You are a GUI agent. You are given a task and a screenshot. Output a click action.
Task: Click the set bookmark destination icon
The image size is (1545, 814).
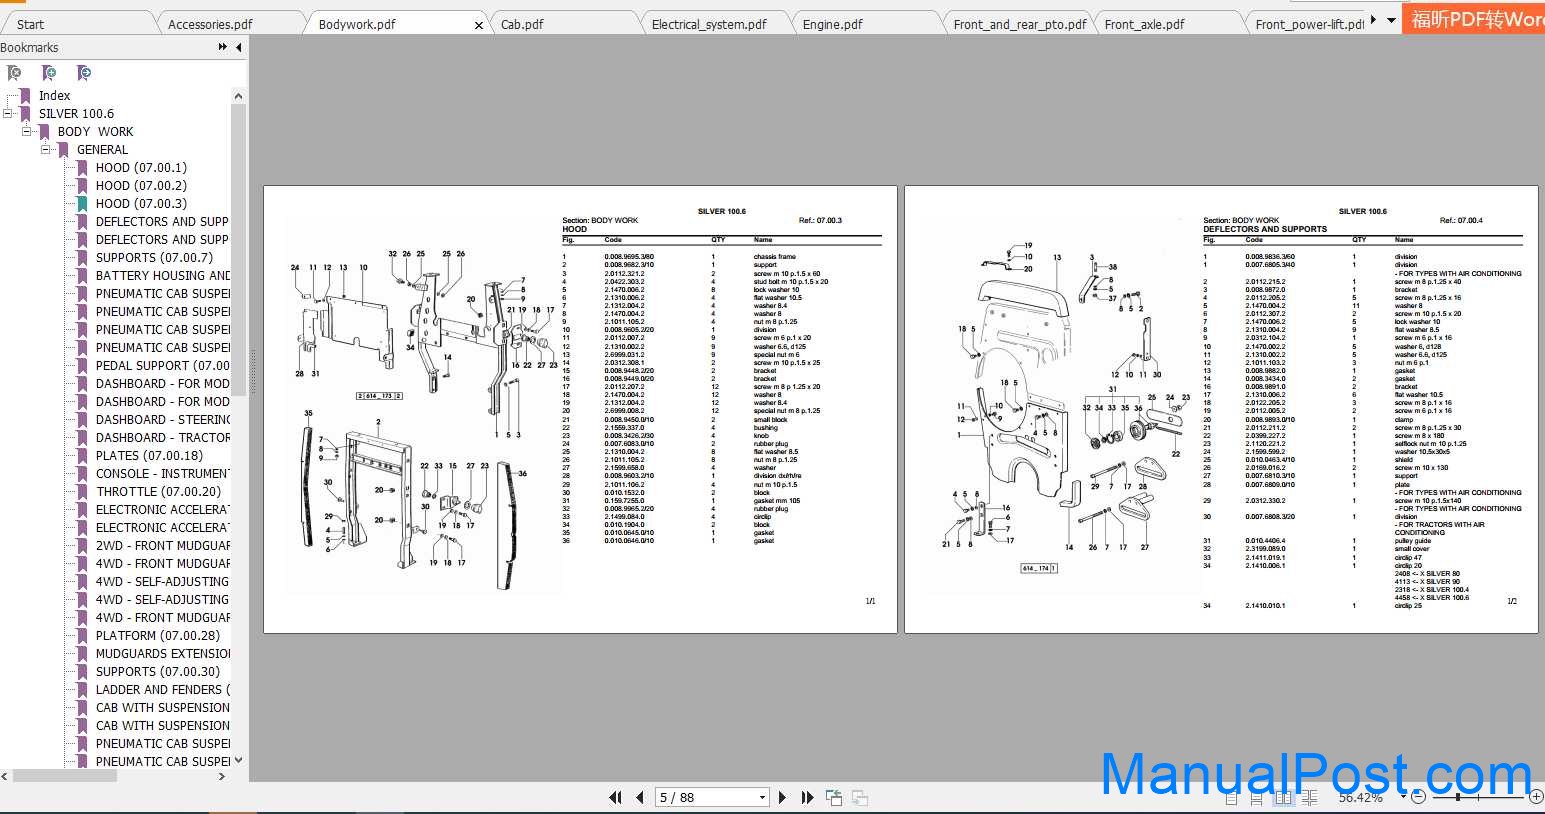tap(84, 73)
